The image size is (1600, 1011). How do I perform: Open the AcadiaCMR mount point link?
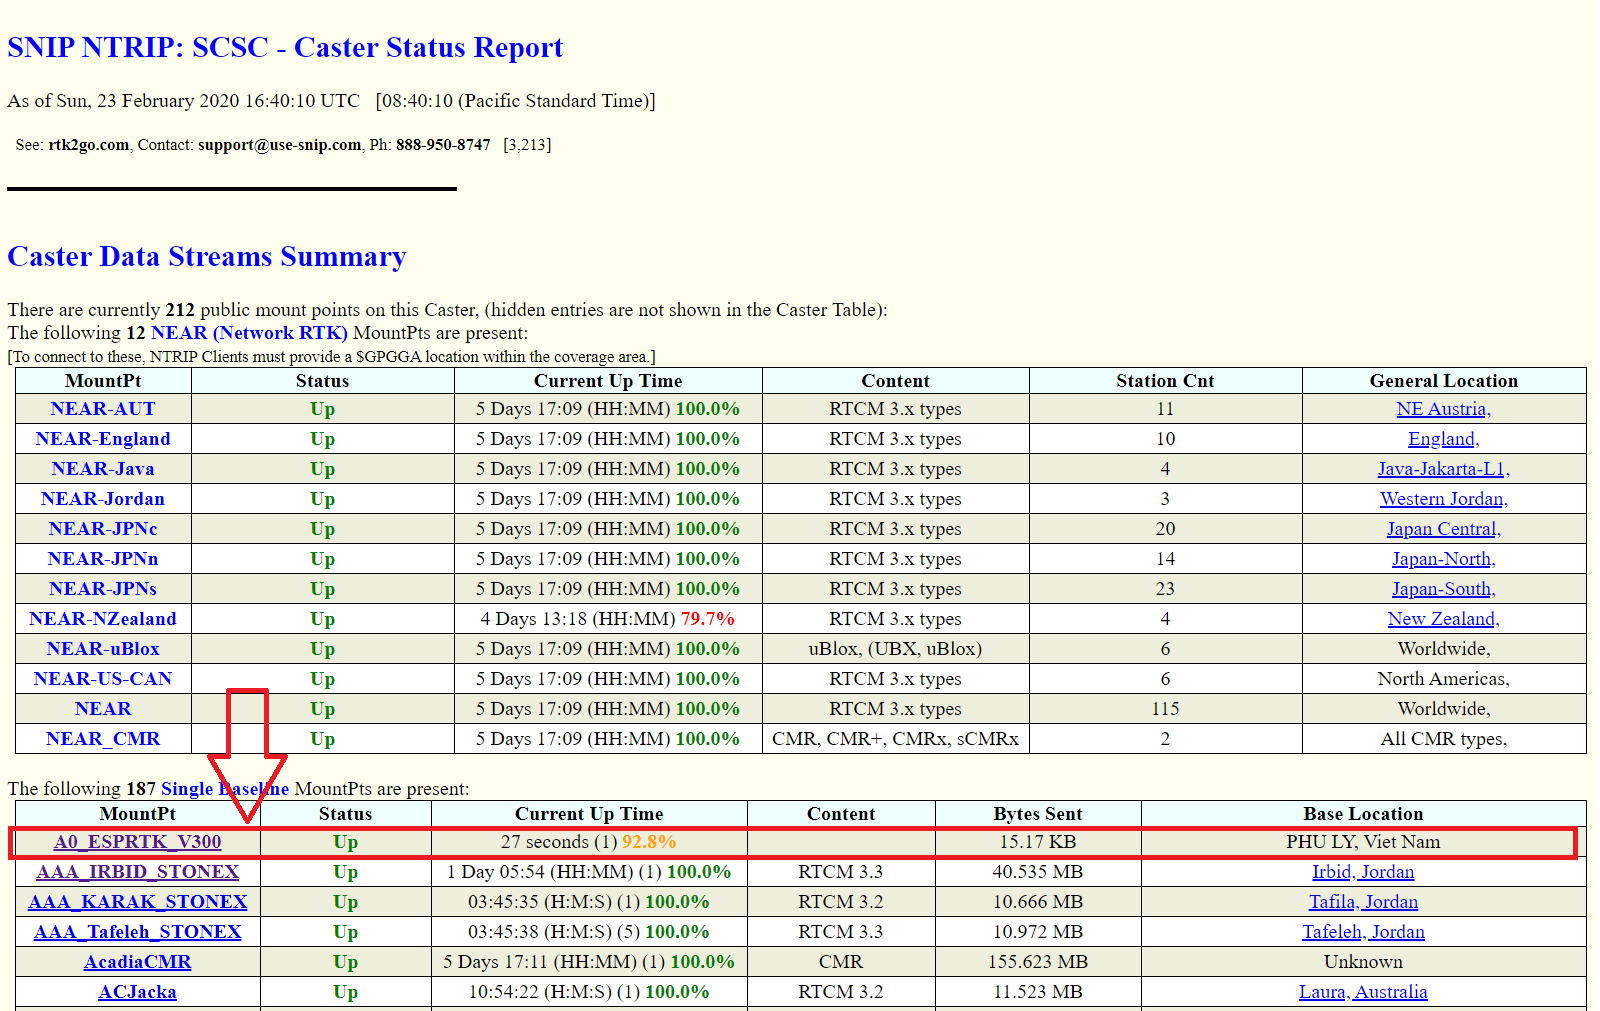[137, 962]
